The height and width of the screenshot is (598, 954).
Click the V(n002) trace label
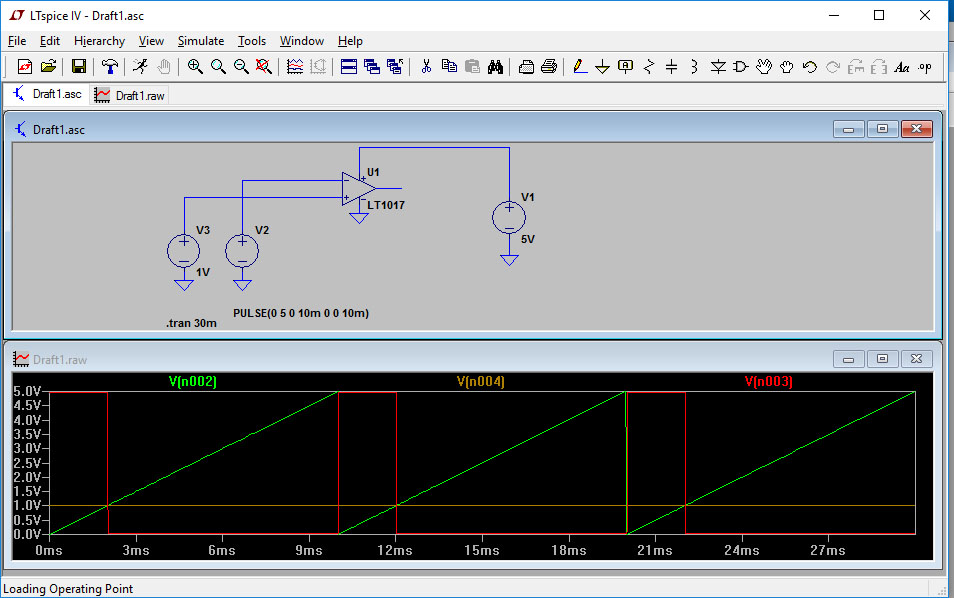(x=193, y=381)
